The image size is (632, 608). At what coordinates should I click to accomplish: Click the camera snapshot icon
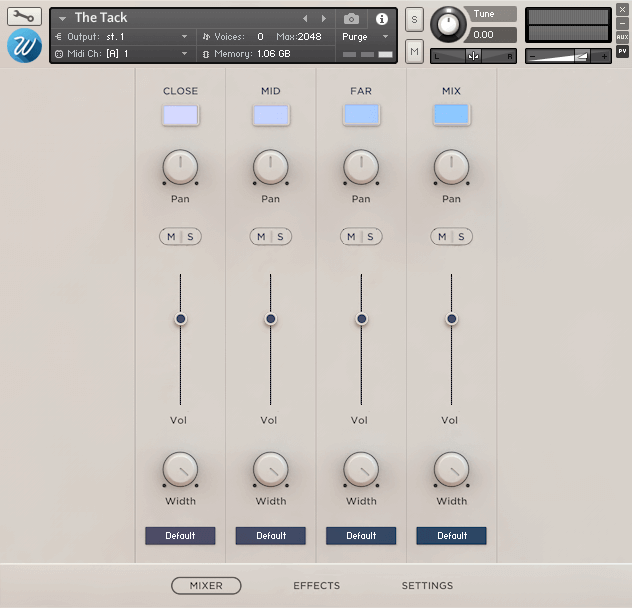352,19
